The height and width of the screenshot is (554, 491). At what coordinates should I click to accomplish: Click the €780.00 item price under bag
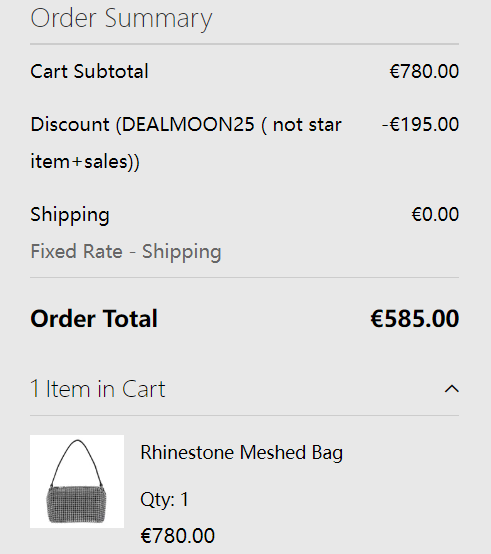click(178, 536)
